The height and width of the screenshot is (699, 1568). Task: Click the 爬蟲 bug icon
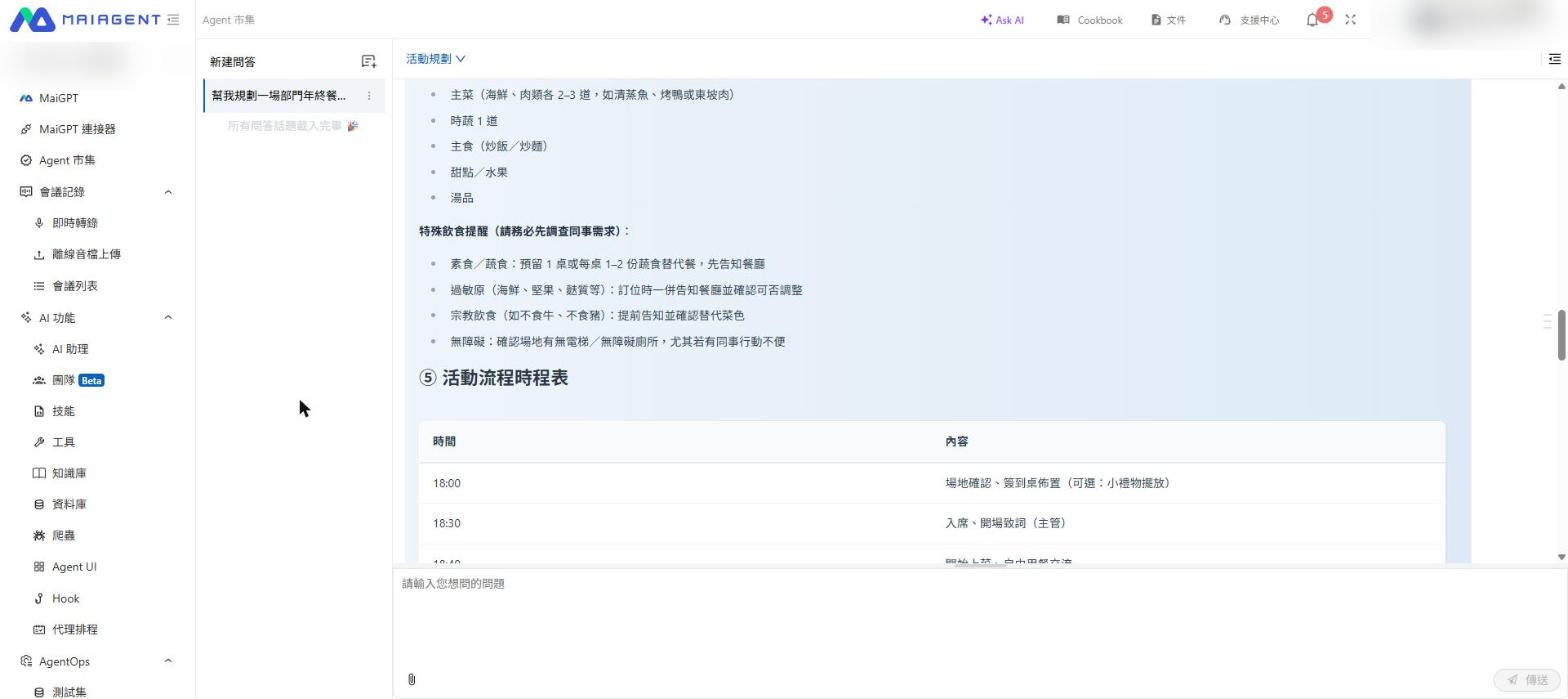(x=39, y=536)
